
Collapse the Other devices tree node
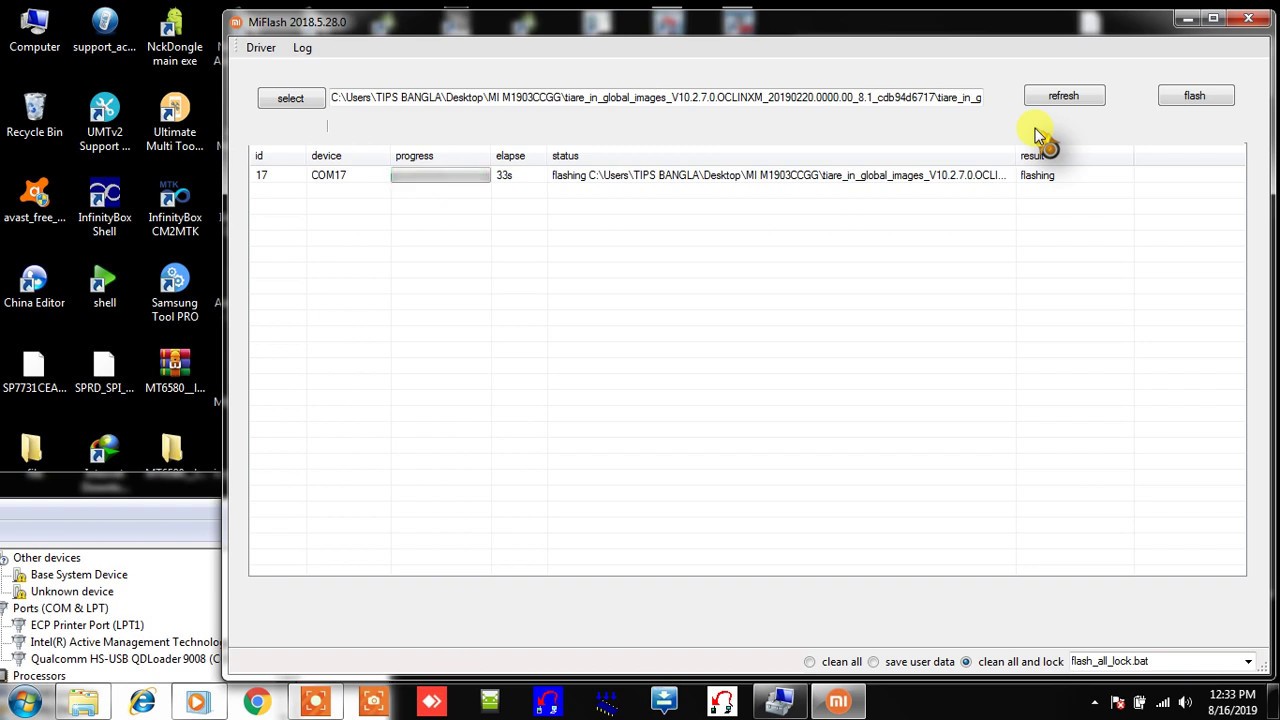(4, 558)
